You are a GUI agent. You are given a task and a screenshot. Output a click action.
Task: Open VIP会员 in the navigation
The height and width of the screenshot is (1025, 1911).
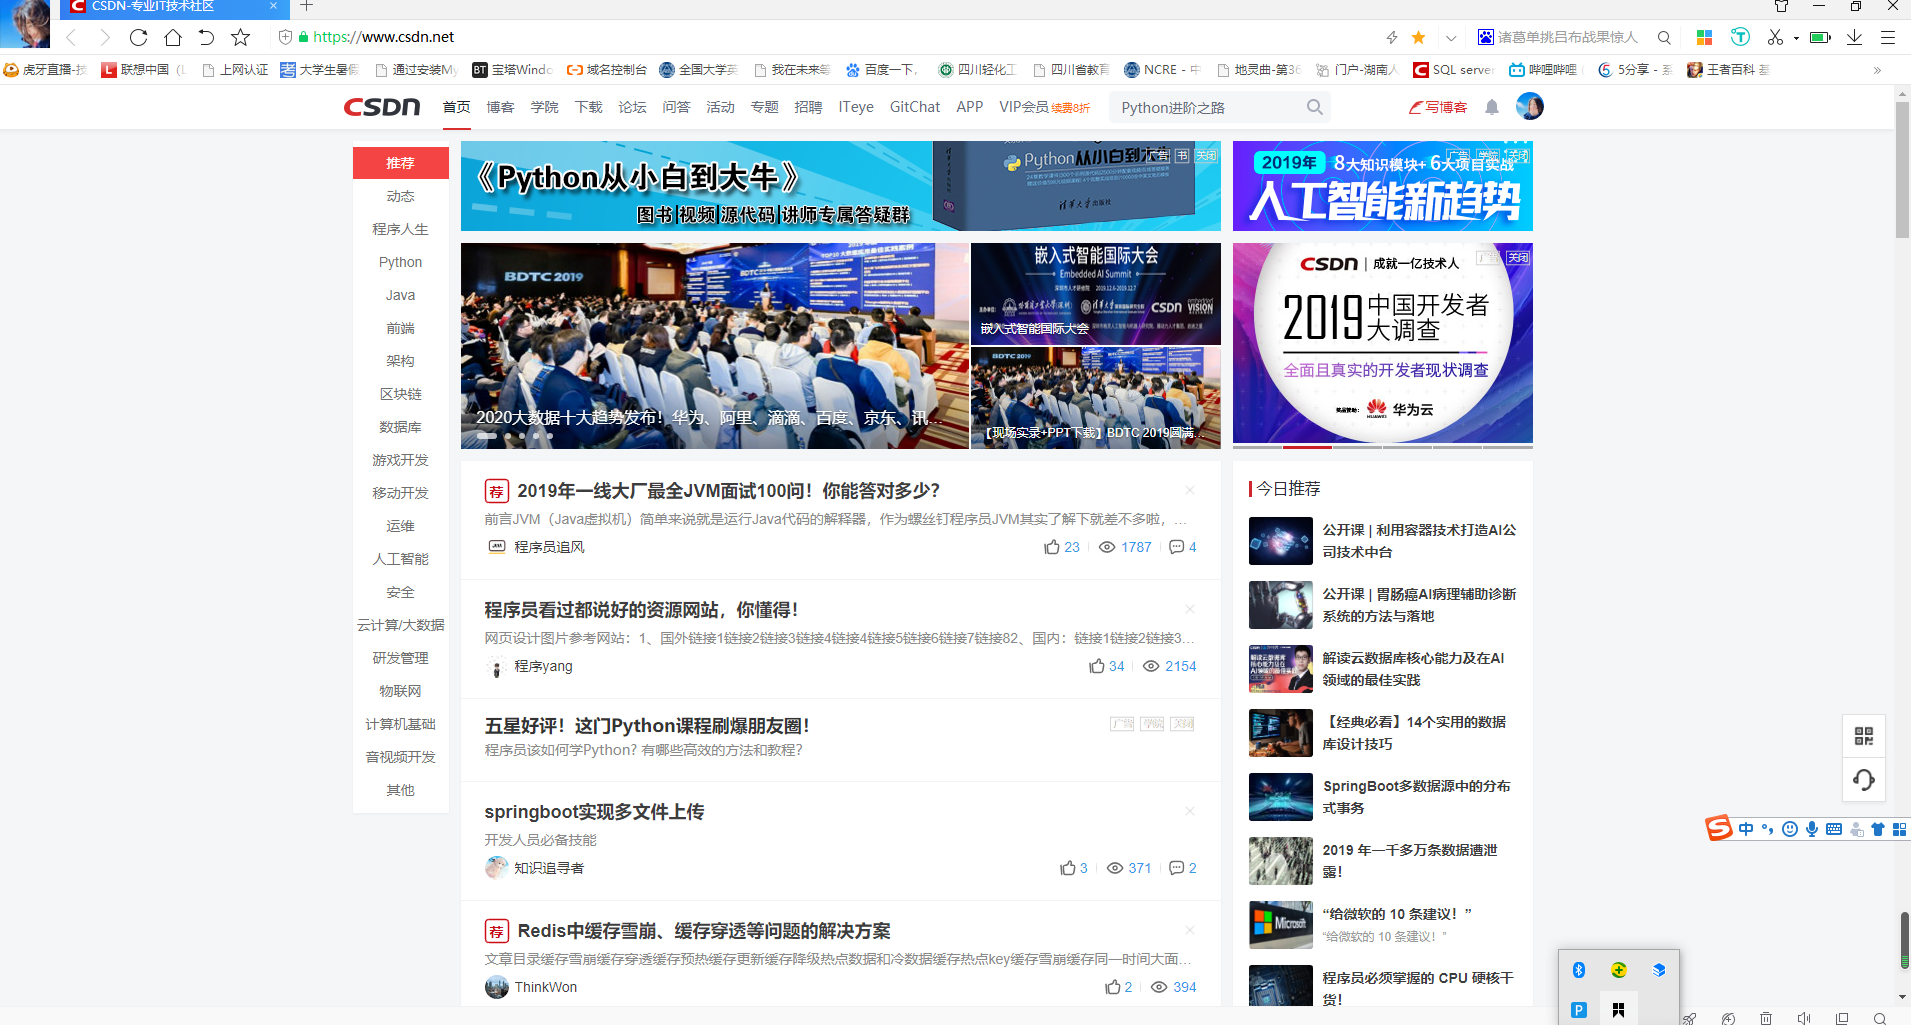(x=1024, y=107)
